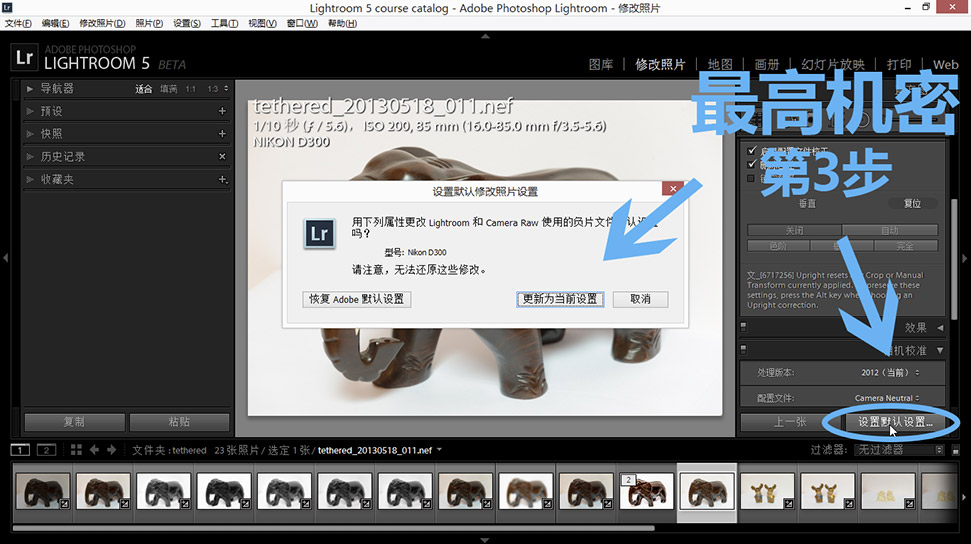Add a new preset with the plus icon
971x544 pixels.
[x=222, y=111]
